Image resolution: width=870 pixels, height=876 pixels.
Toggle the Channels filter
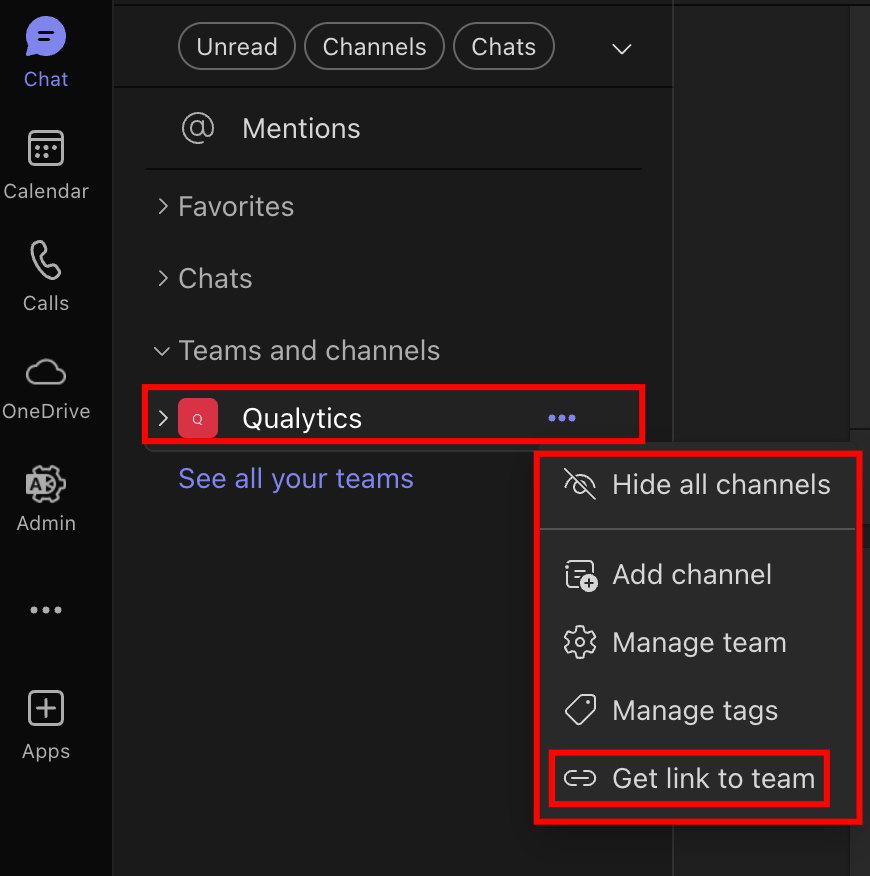coord(374,46)
